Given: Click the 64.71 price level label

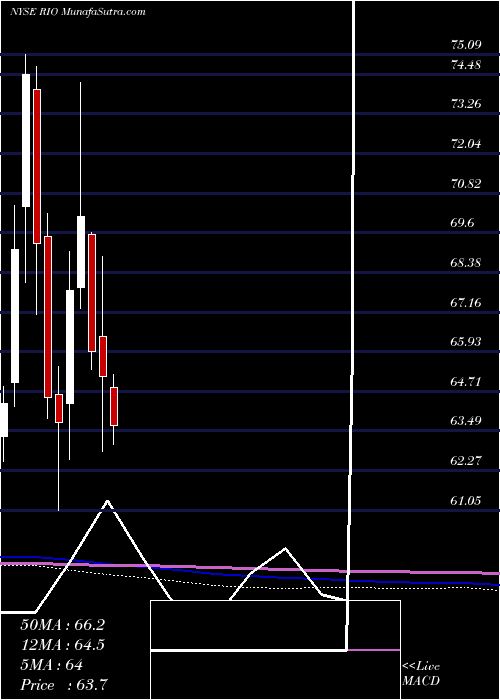Looking at the screenshot, I should (x=466, y=382).
